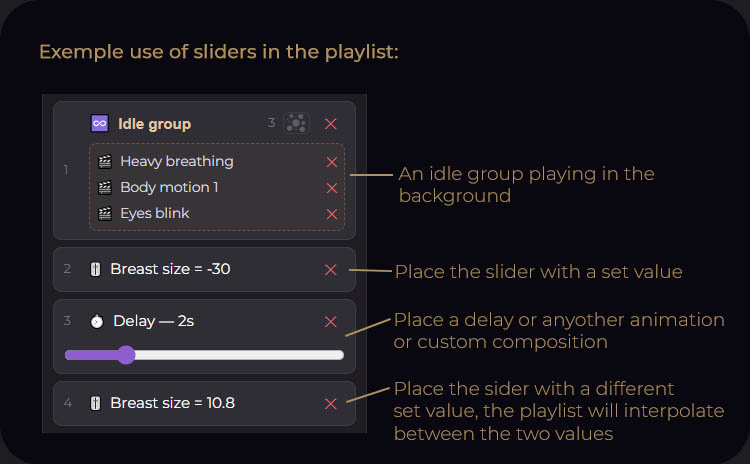Click the slider icon of Breast size = -30

coord(96,269)
